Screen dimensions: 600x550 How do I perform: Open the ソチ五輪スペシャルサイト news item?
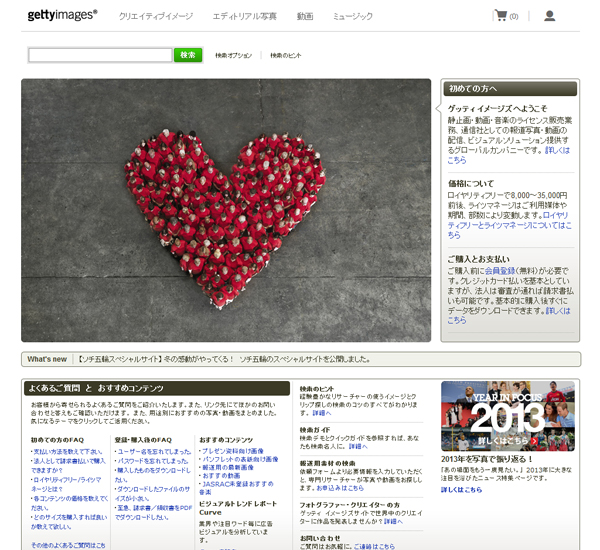click(x=224, y=359)
